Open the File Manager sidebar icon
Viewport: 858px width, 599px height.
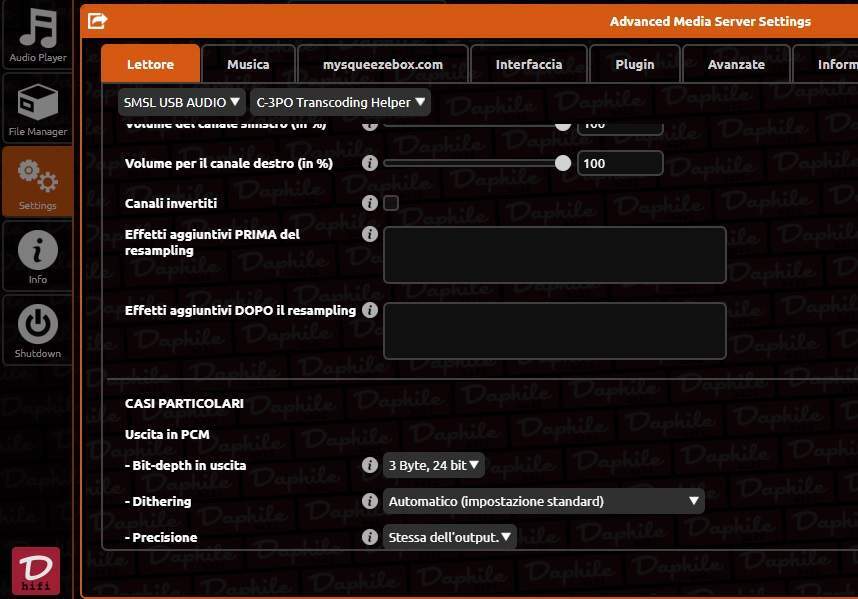pos(37,108)
